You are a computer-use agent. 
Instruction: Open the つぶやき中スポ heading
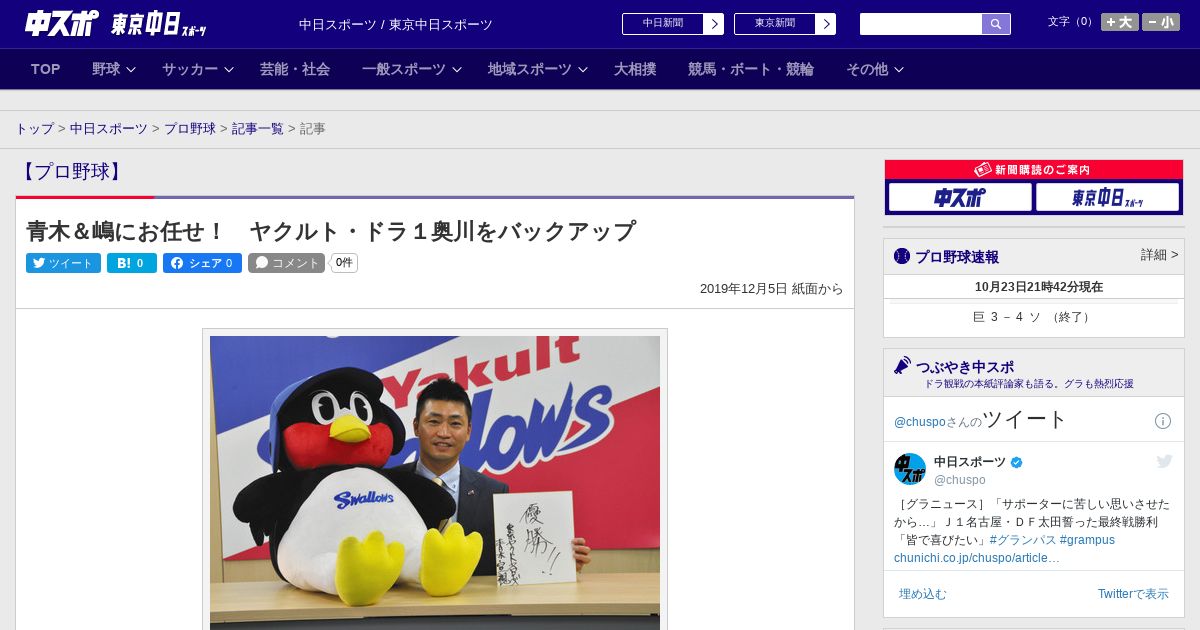tap(964, 367)
